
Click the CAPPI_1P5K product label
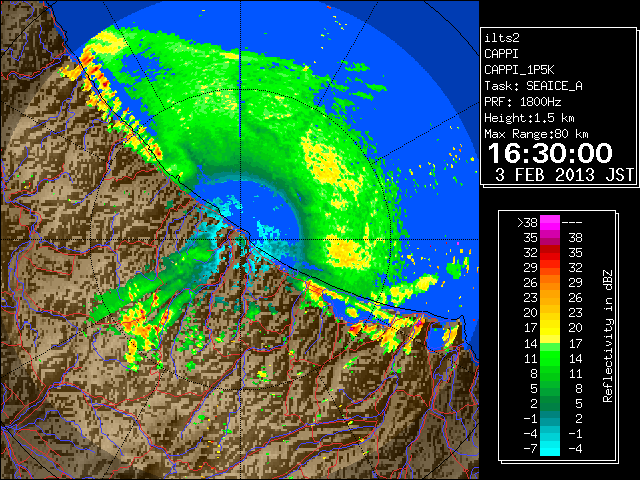pyautogui.click(x=519, y=70)
